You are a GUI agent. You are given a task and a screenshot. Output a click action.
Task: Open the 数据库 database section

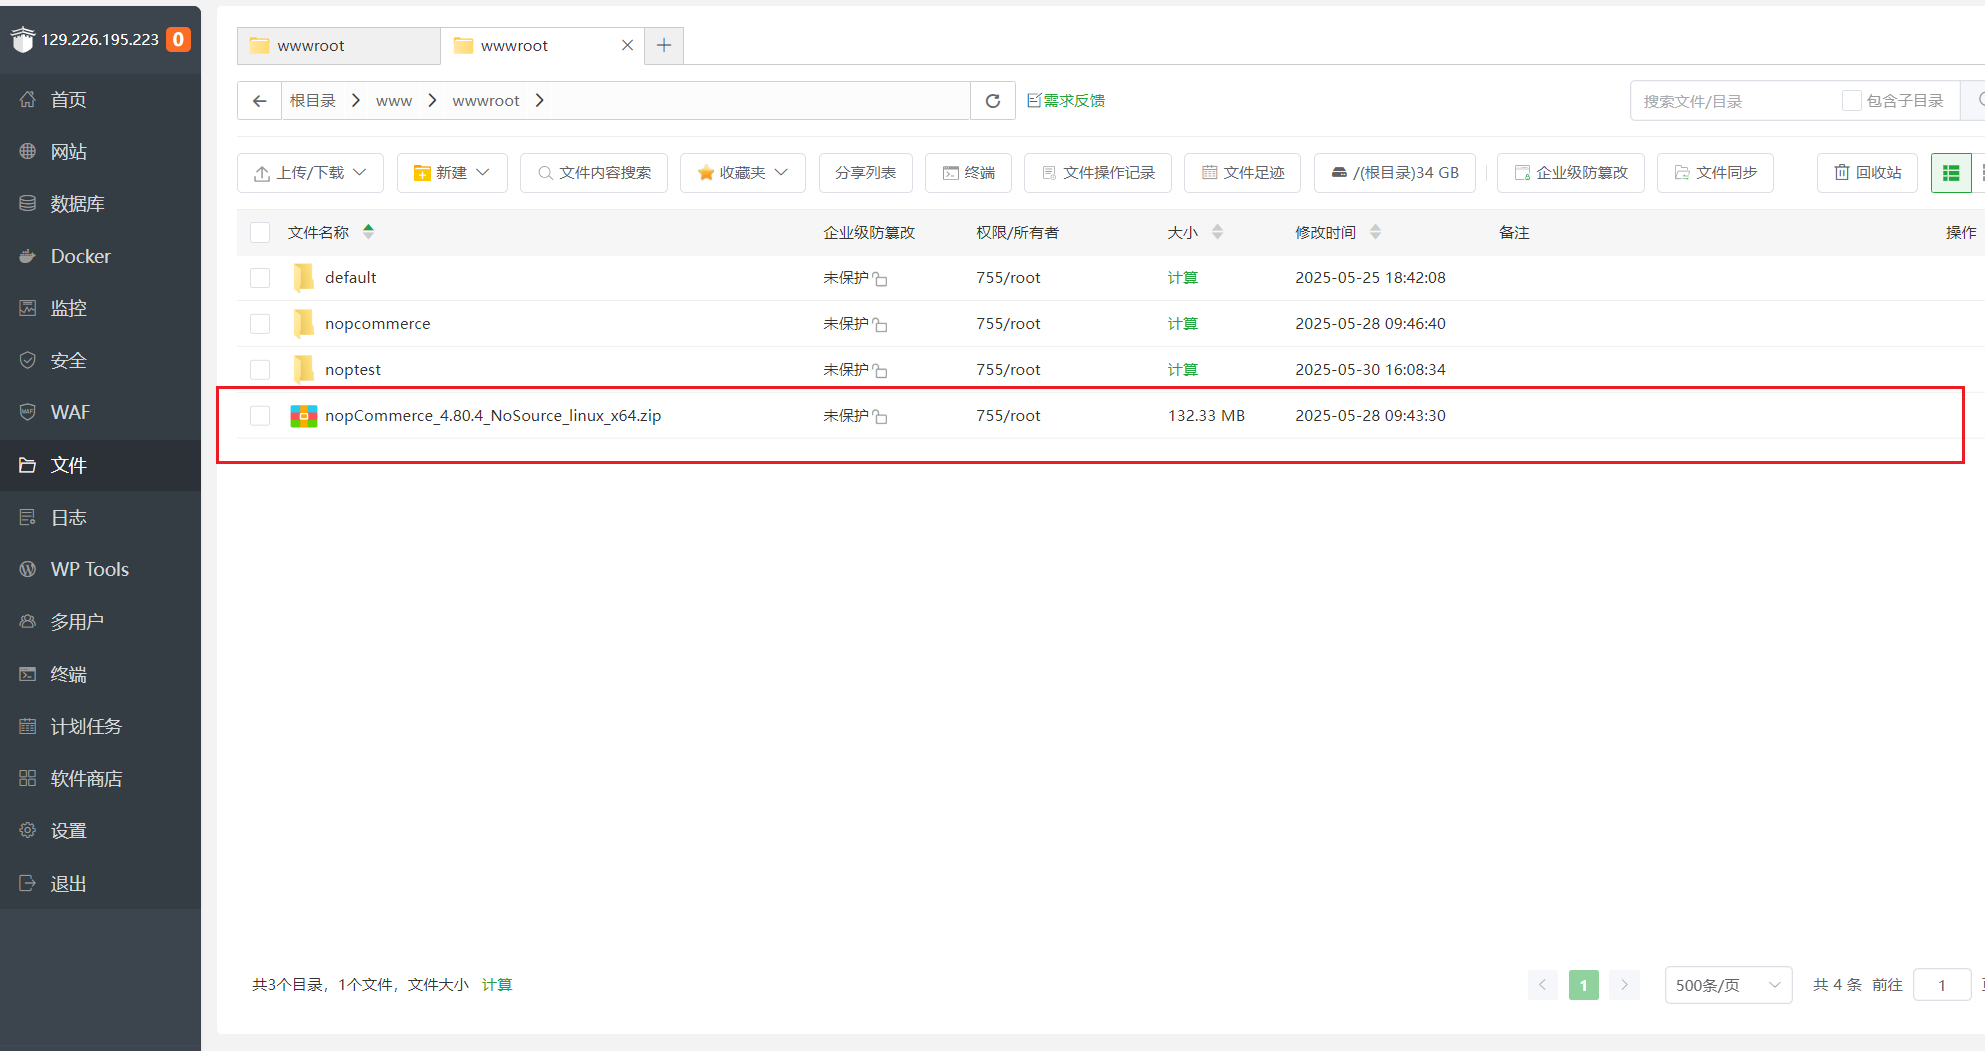point(100,203)
